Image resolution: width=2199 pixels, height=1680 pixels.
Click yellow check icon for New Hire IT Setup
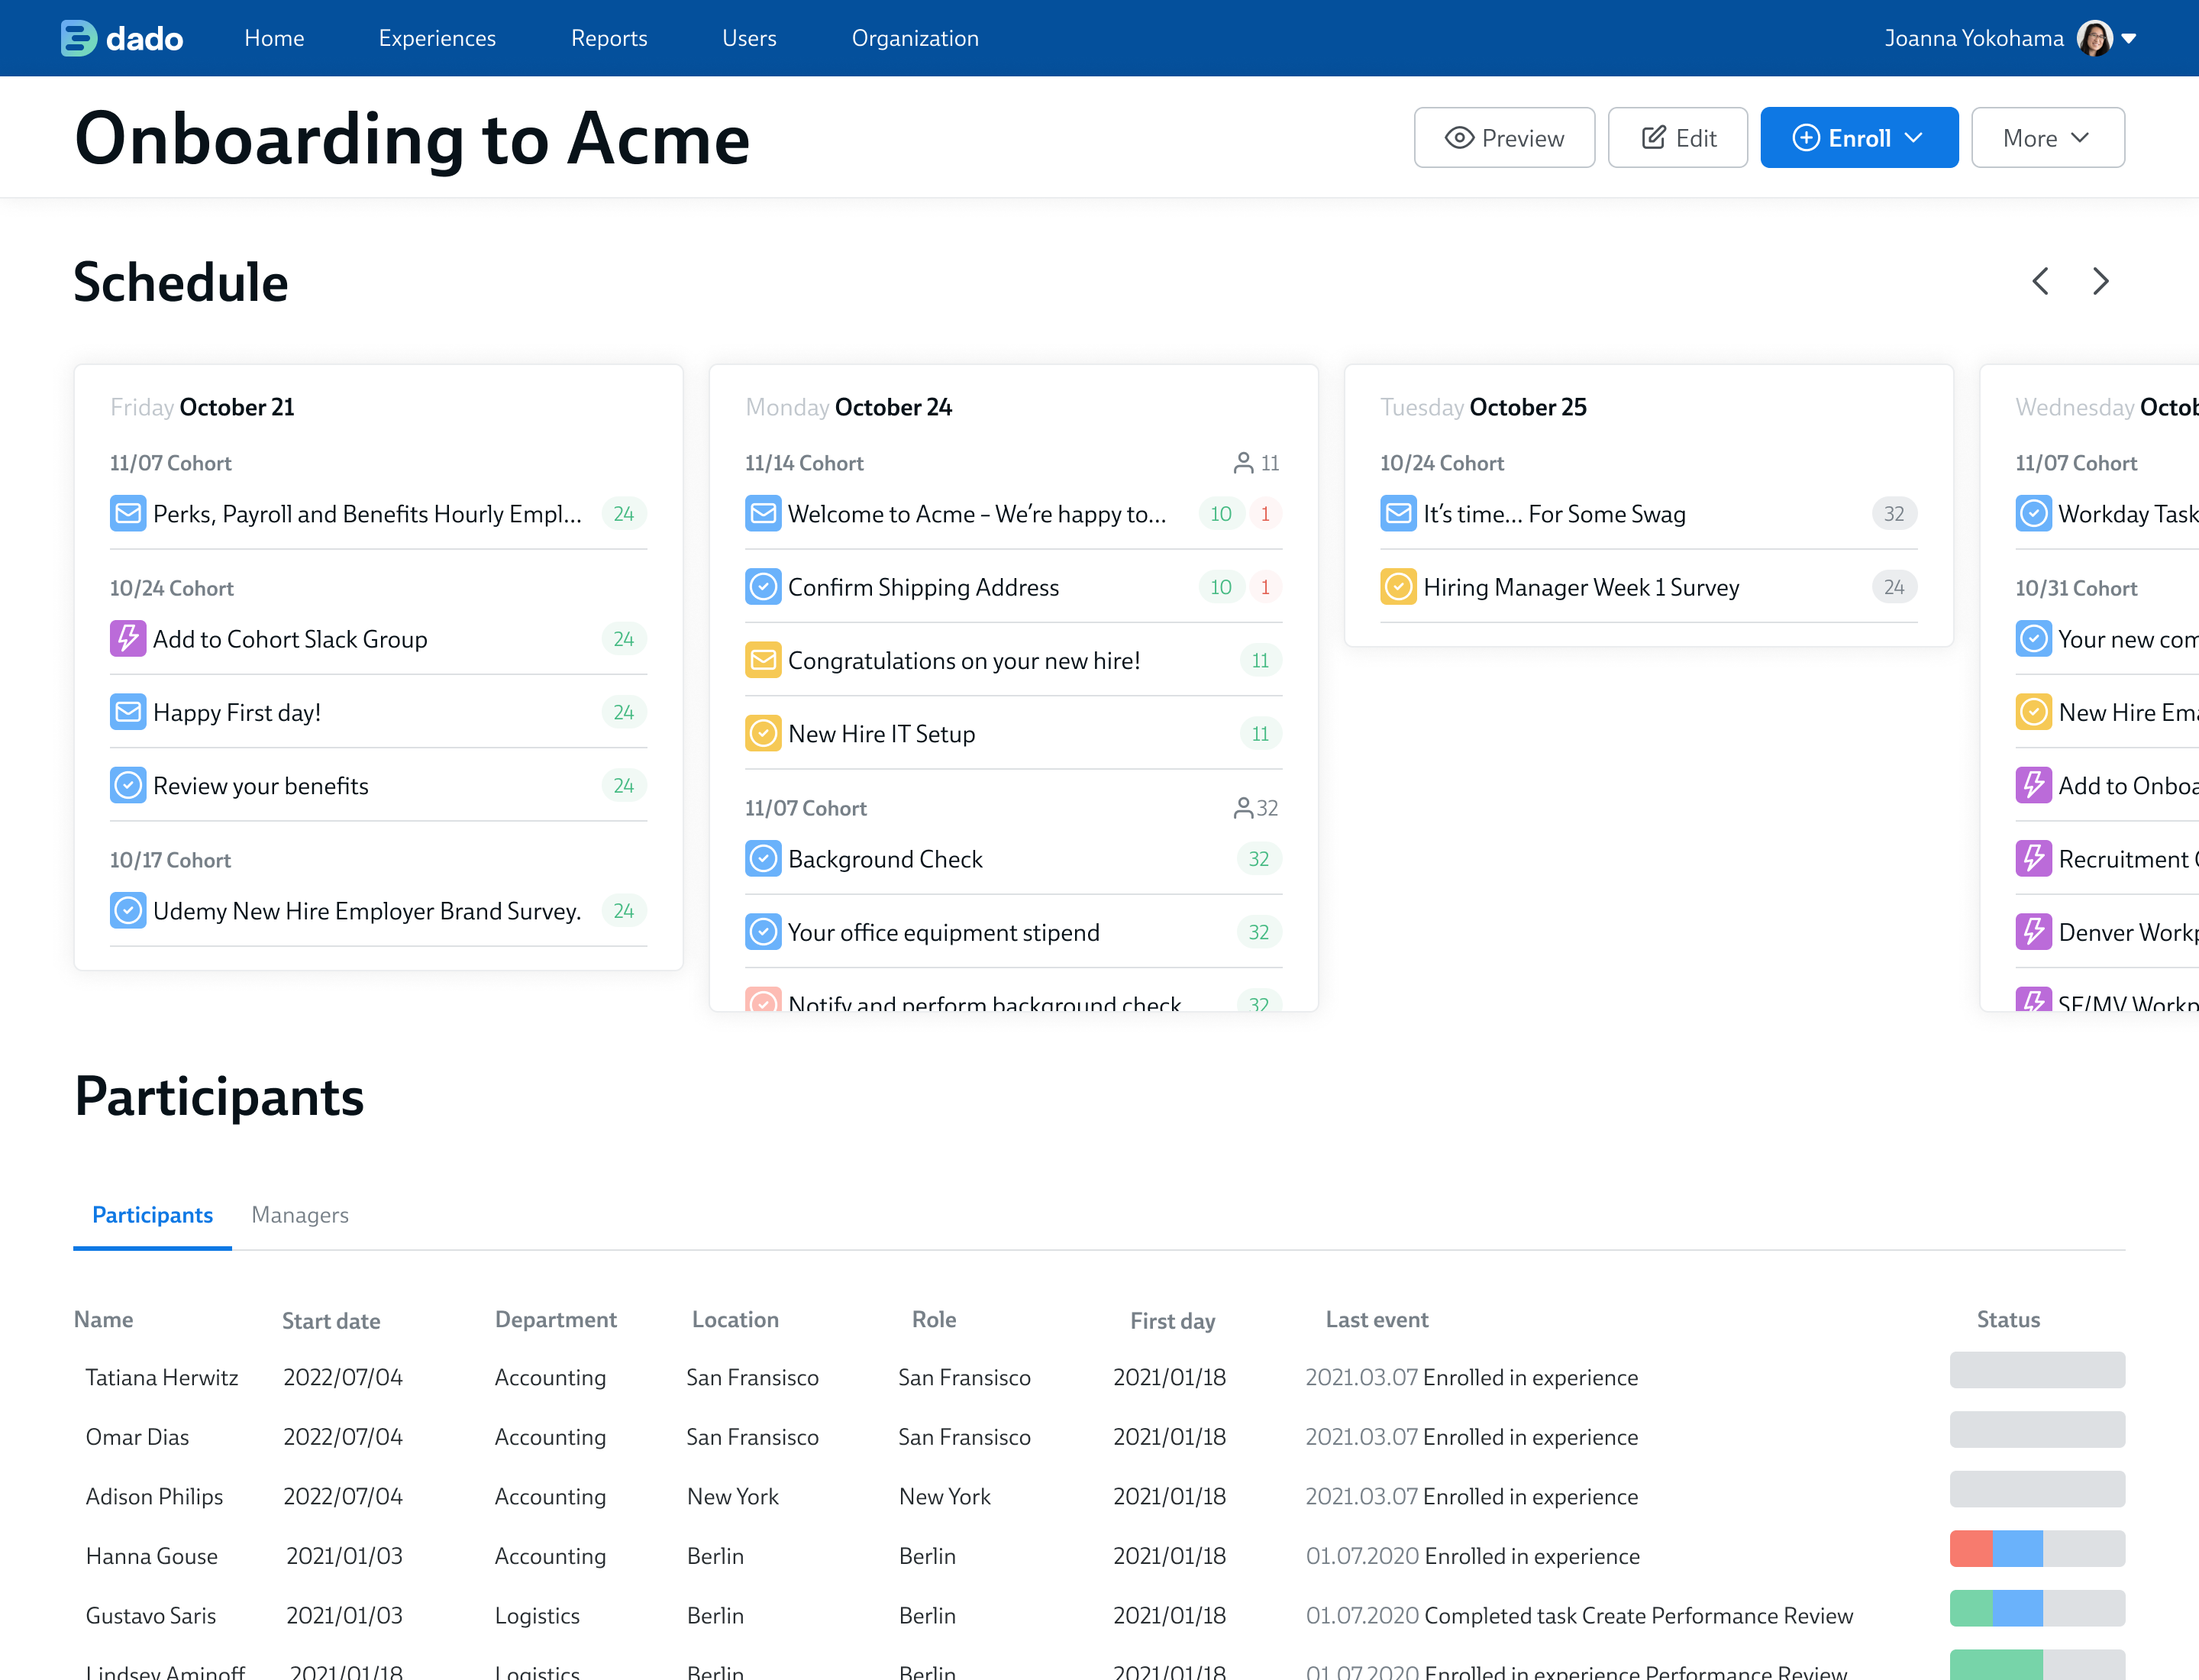point(763,734)
